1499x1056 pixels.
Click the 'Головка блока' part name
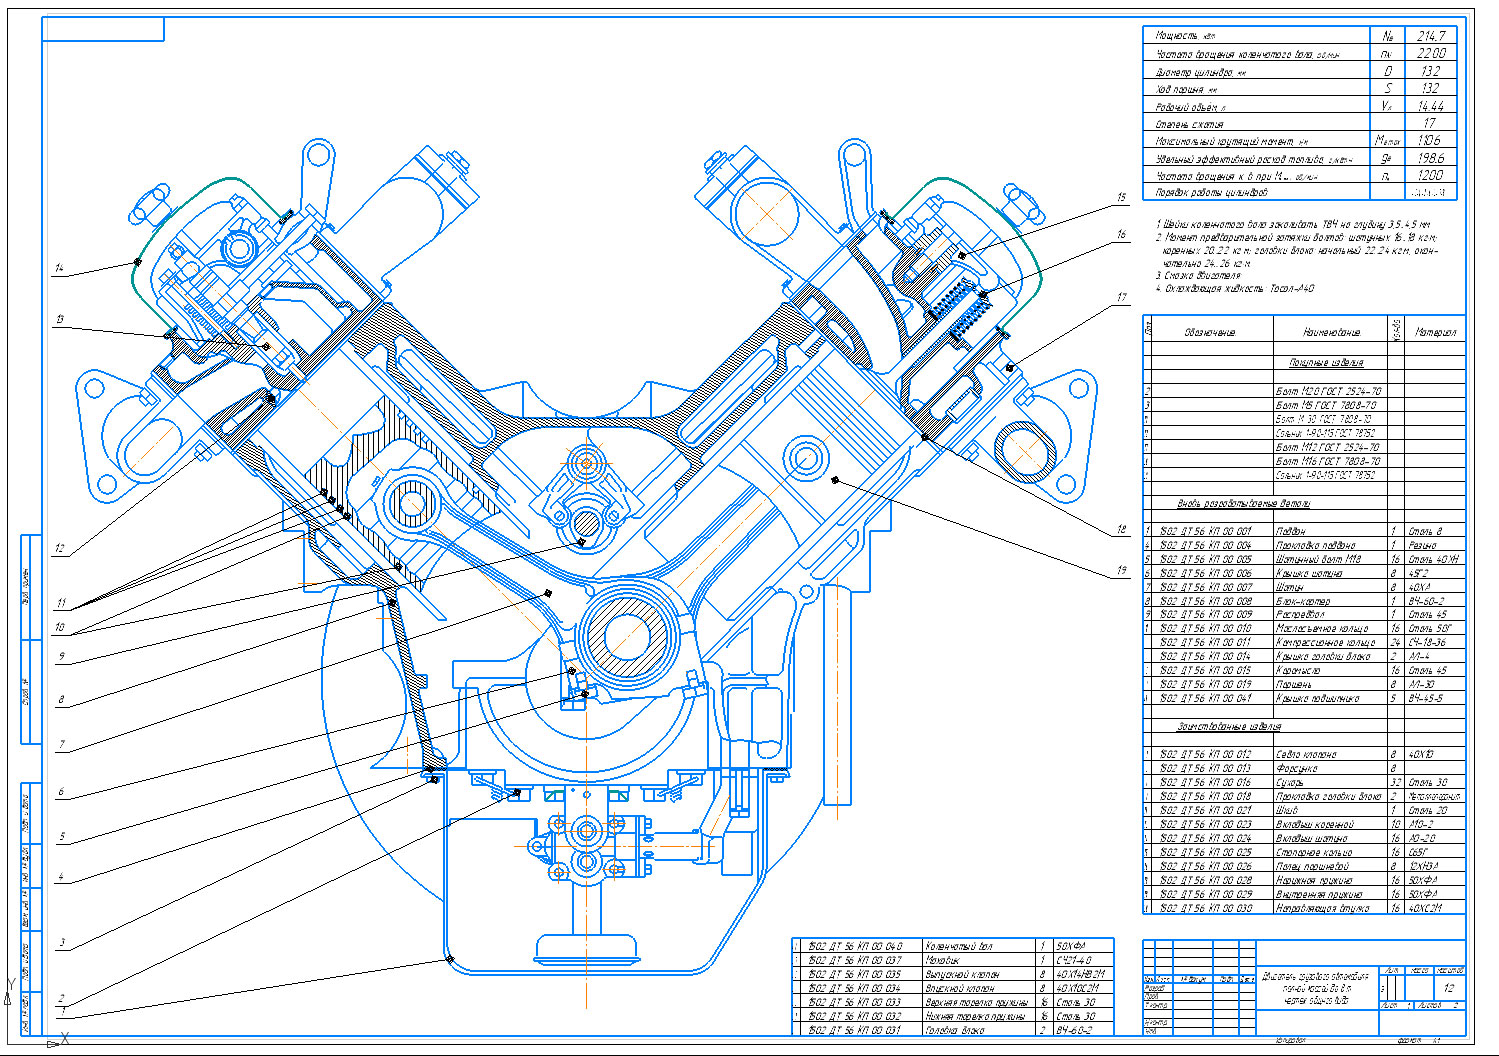coord(954,1030)
